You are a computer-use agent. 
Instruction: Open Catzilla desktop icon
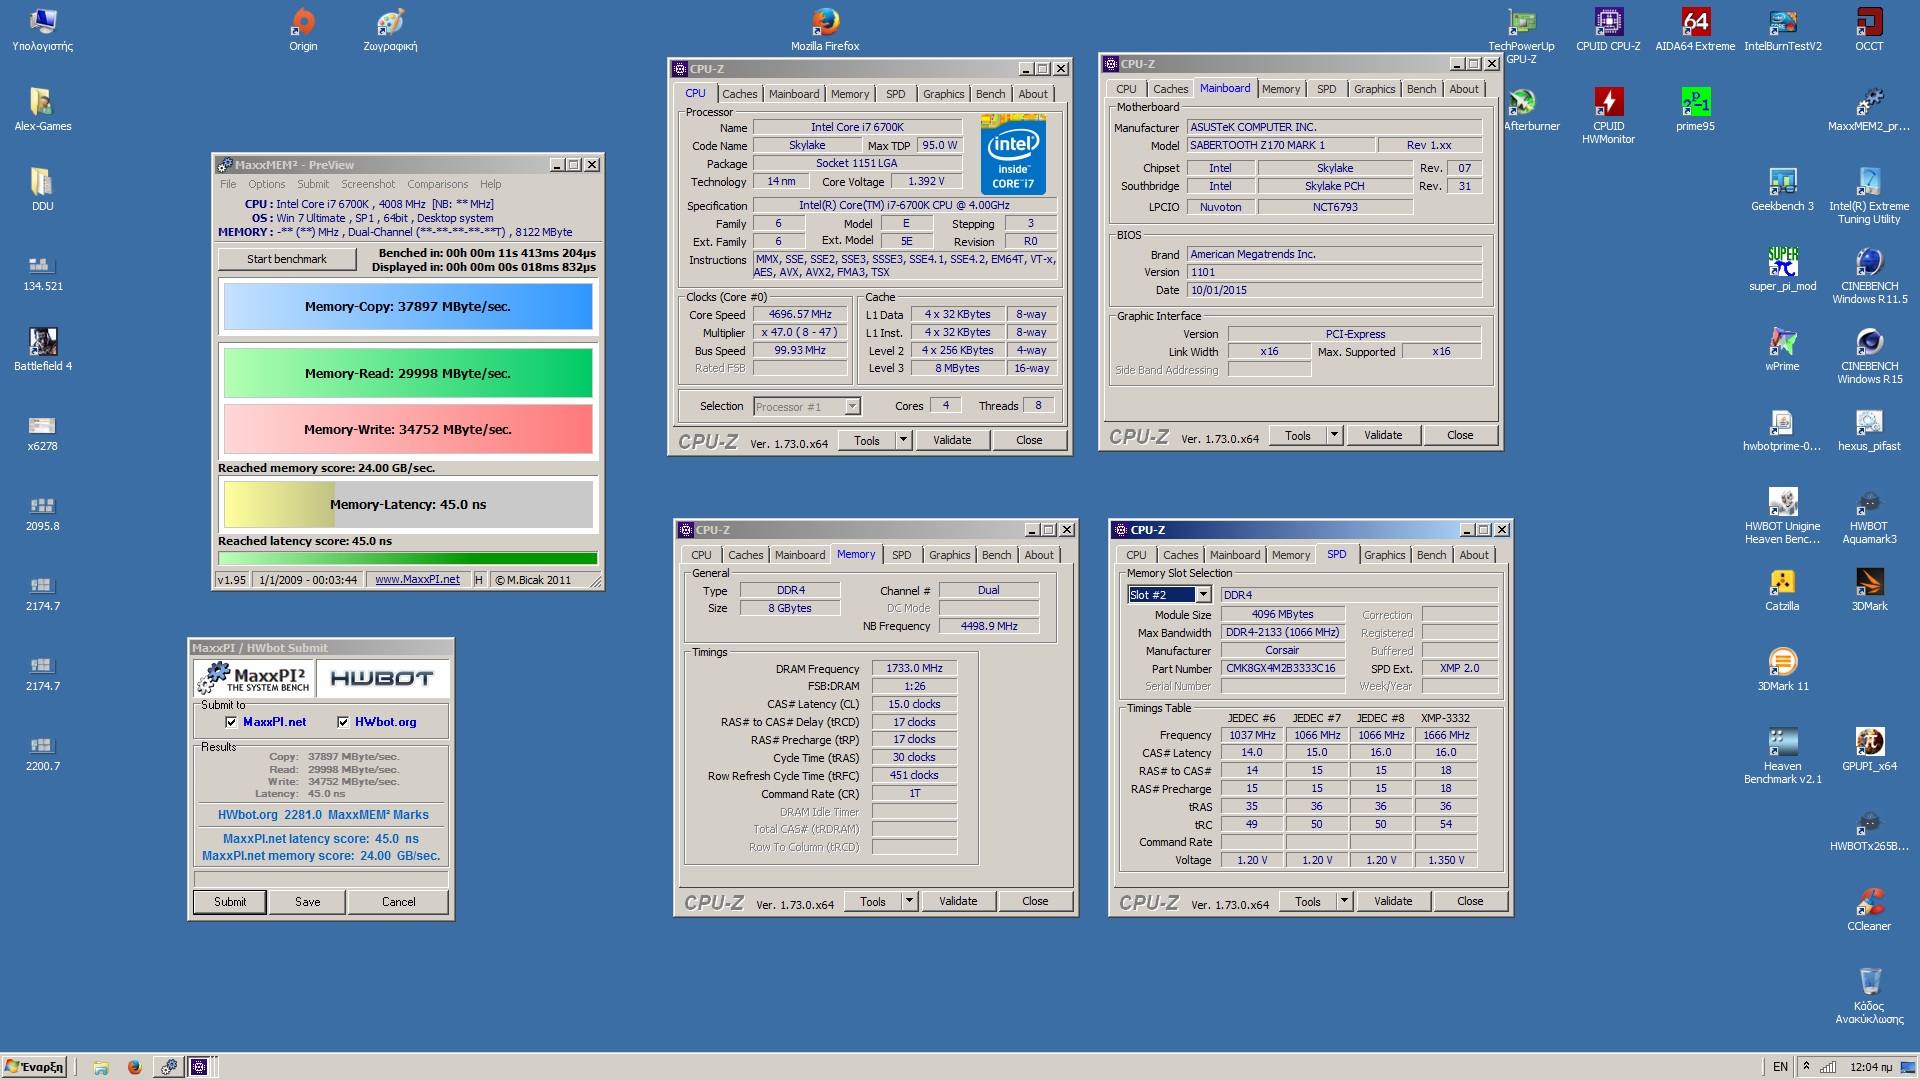tap(1782, 589)
